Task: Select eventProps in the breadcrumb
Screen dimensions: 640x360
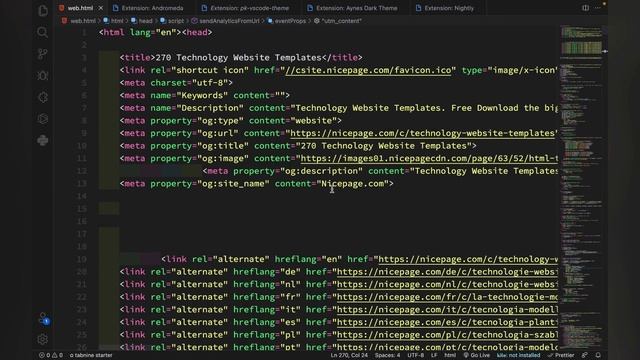Action: click(287, 21)
